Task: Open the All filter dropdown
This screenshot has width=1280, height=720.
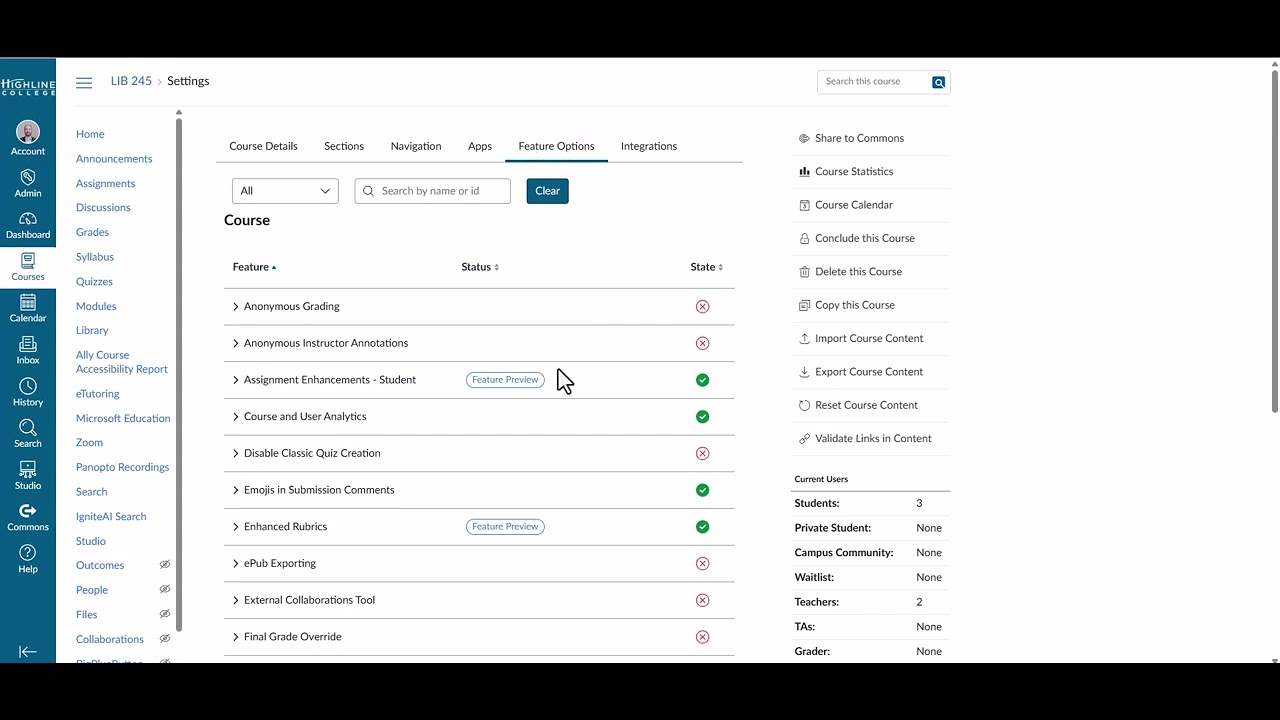Action: pos(285,191)
